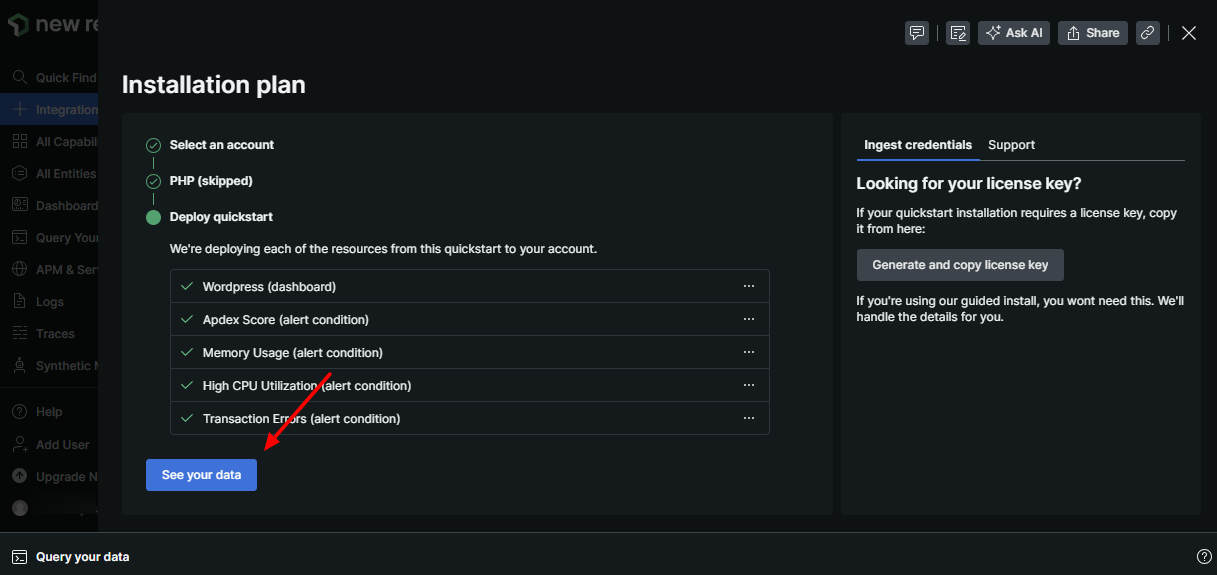Viewport: 1217px width, 575px height.
Task: Open options menu for Memory Usage alert
Action: [x=749, y=352]
